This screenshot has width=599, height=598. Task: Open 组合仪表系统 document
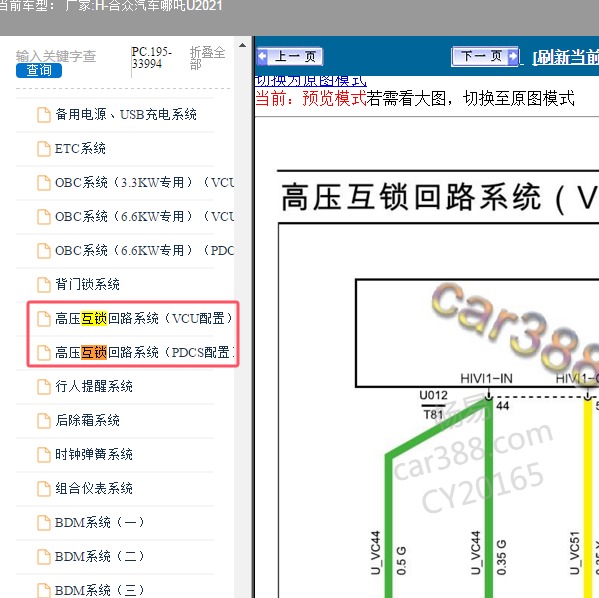[94, 488]
